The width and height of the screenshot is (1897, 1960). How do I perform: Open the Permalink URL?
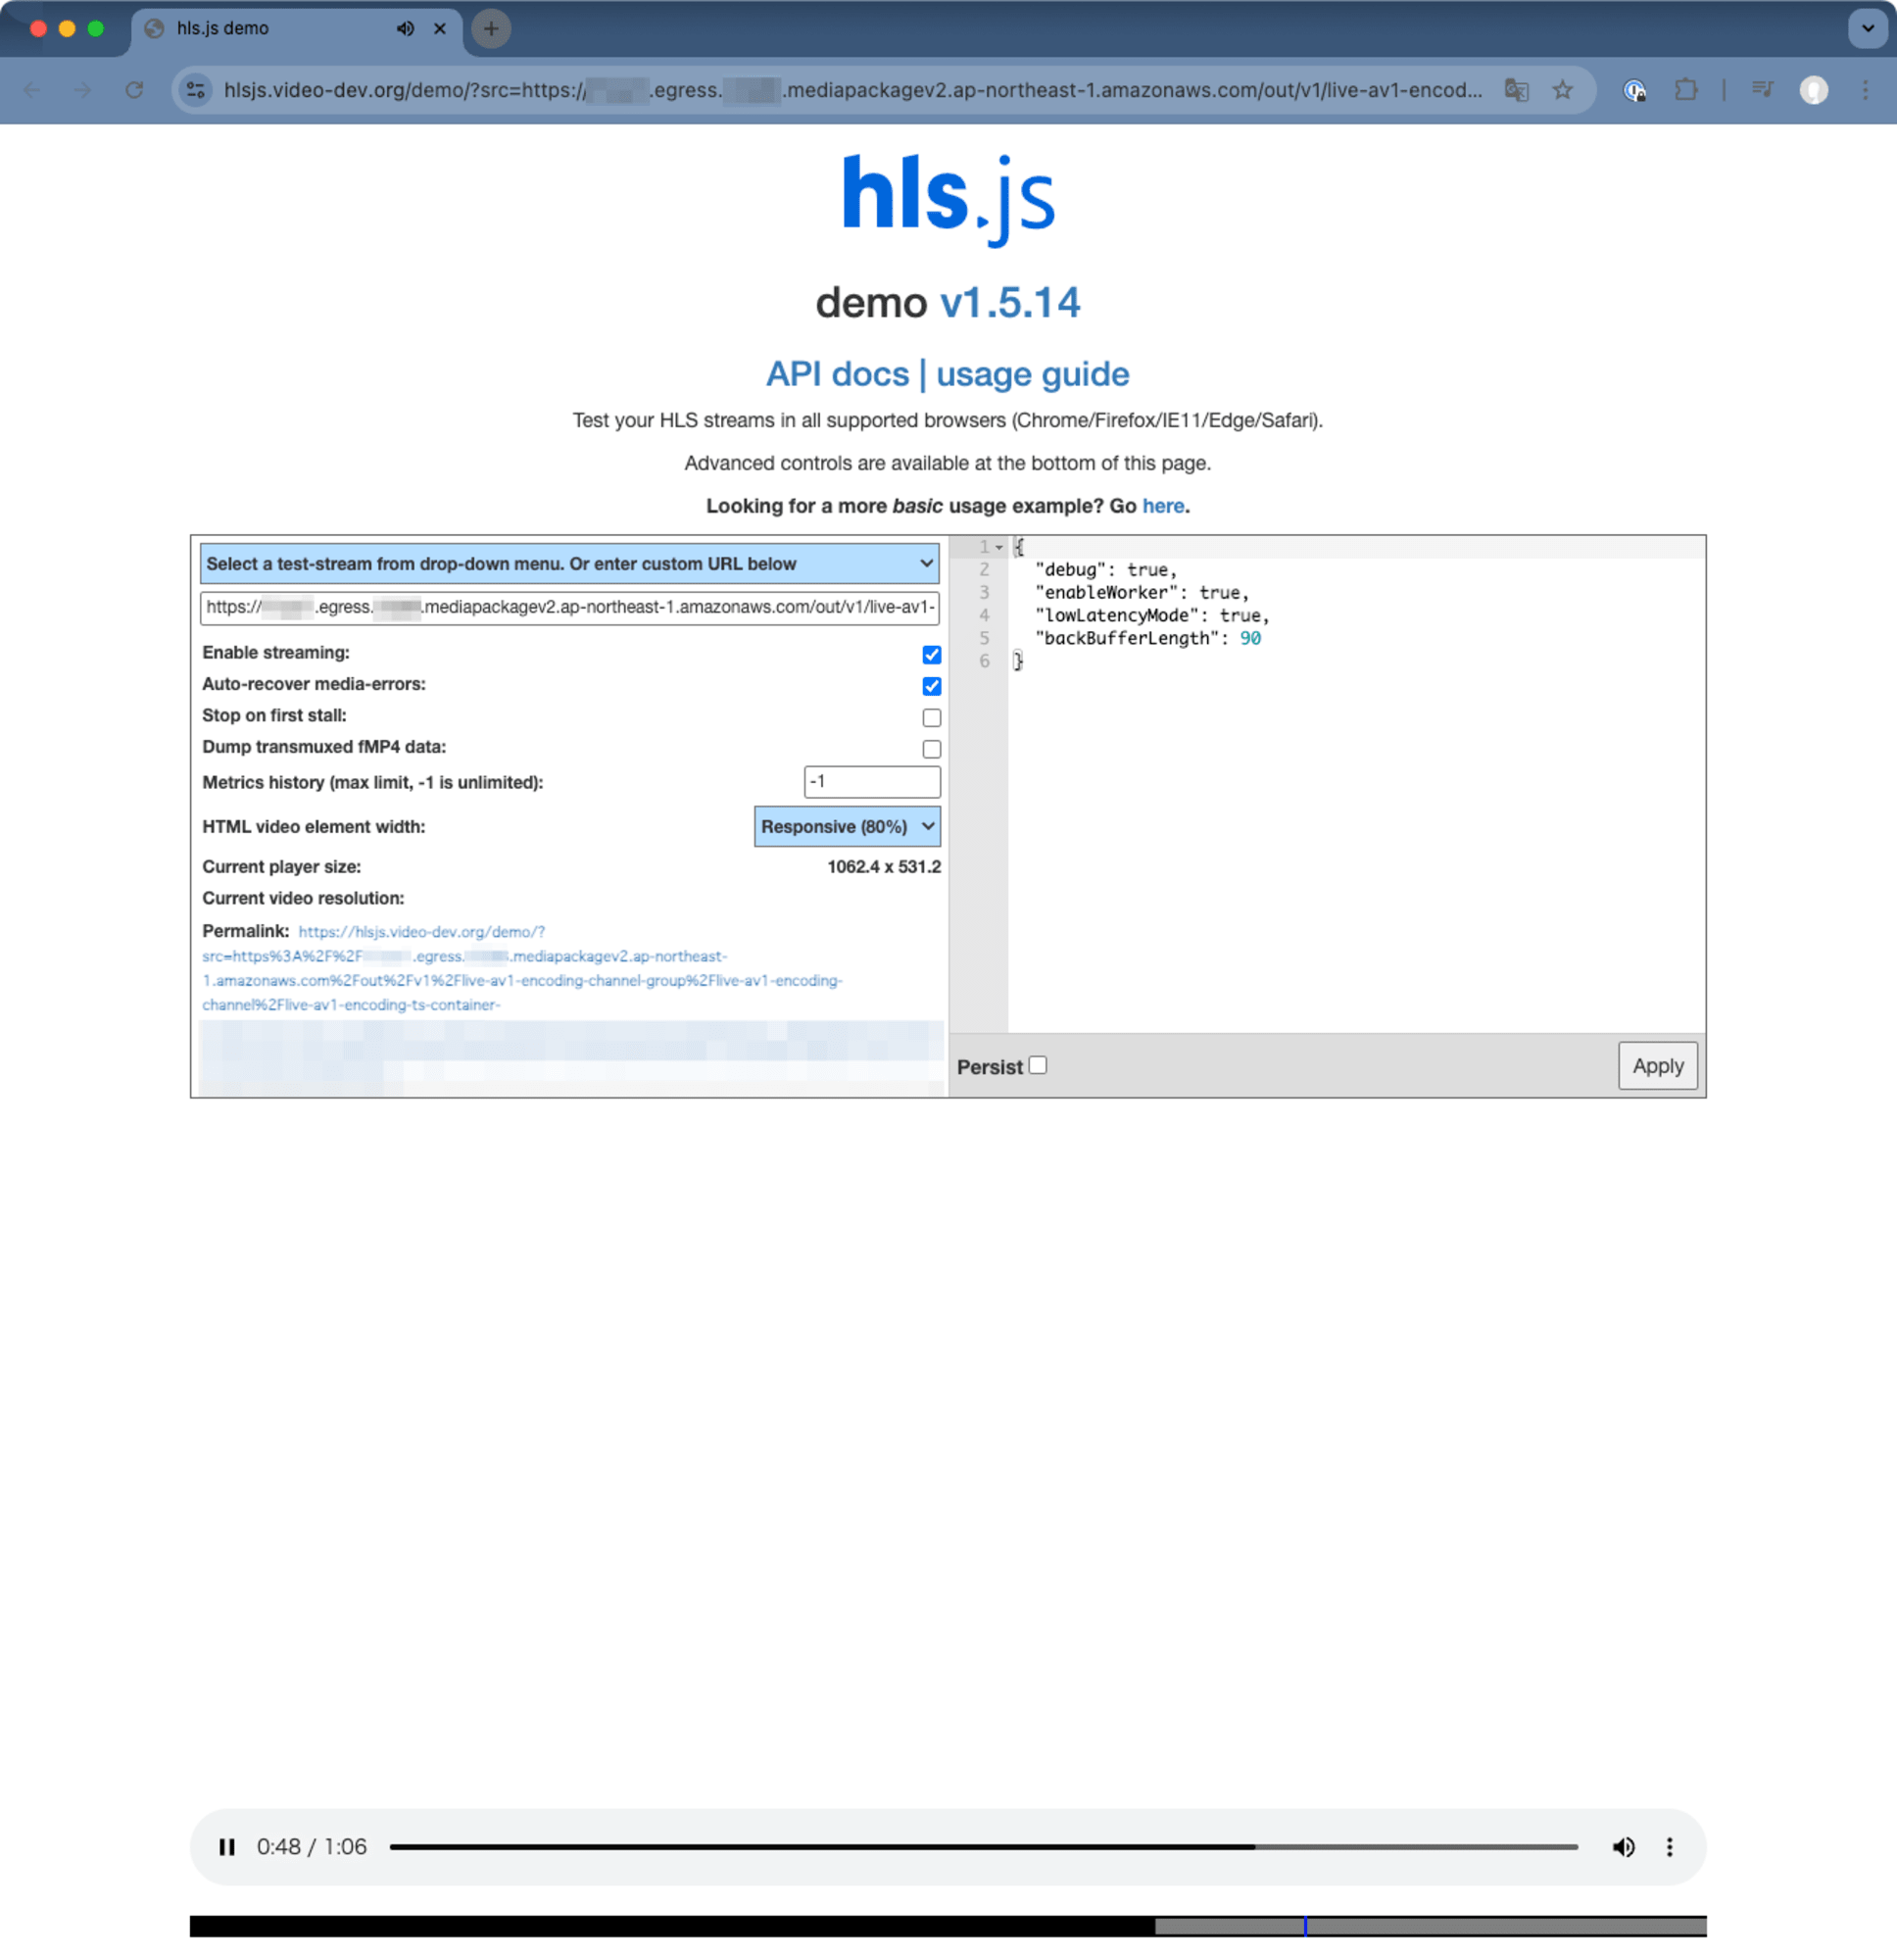click(522, 968)
